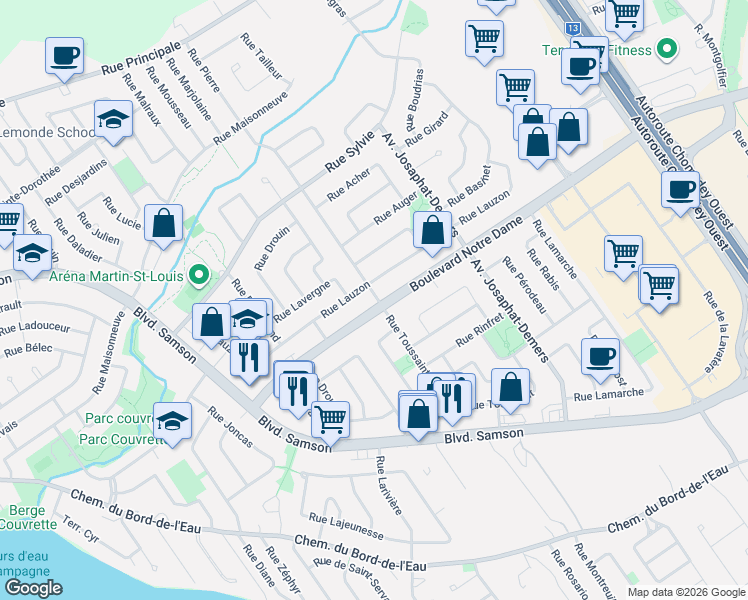Image resolution: width=748 pixels, height=600 pixels.
Task: Click the Rue Malraux street label
Action: [142, 99]
